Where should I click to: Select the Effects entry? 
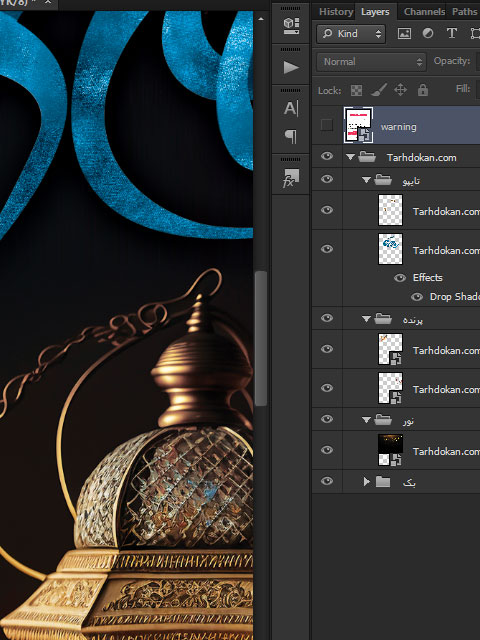[427, 278]
